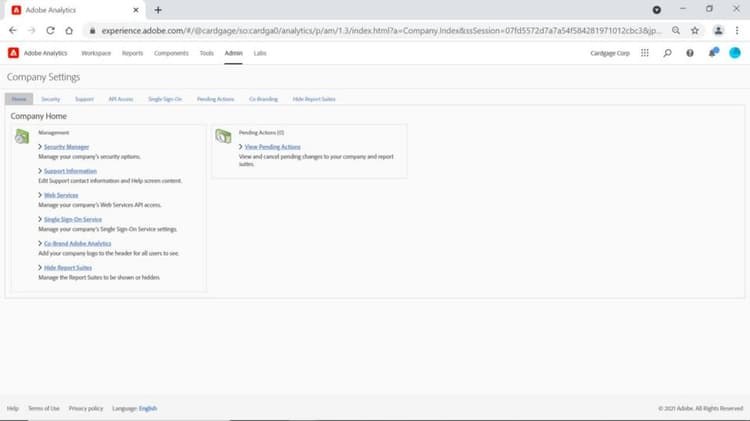This screenshot has height=421, width=750.
Task: Switch to the Hide Report Suites tab
Action: point(314,99)
